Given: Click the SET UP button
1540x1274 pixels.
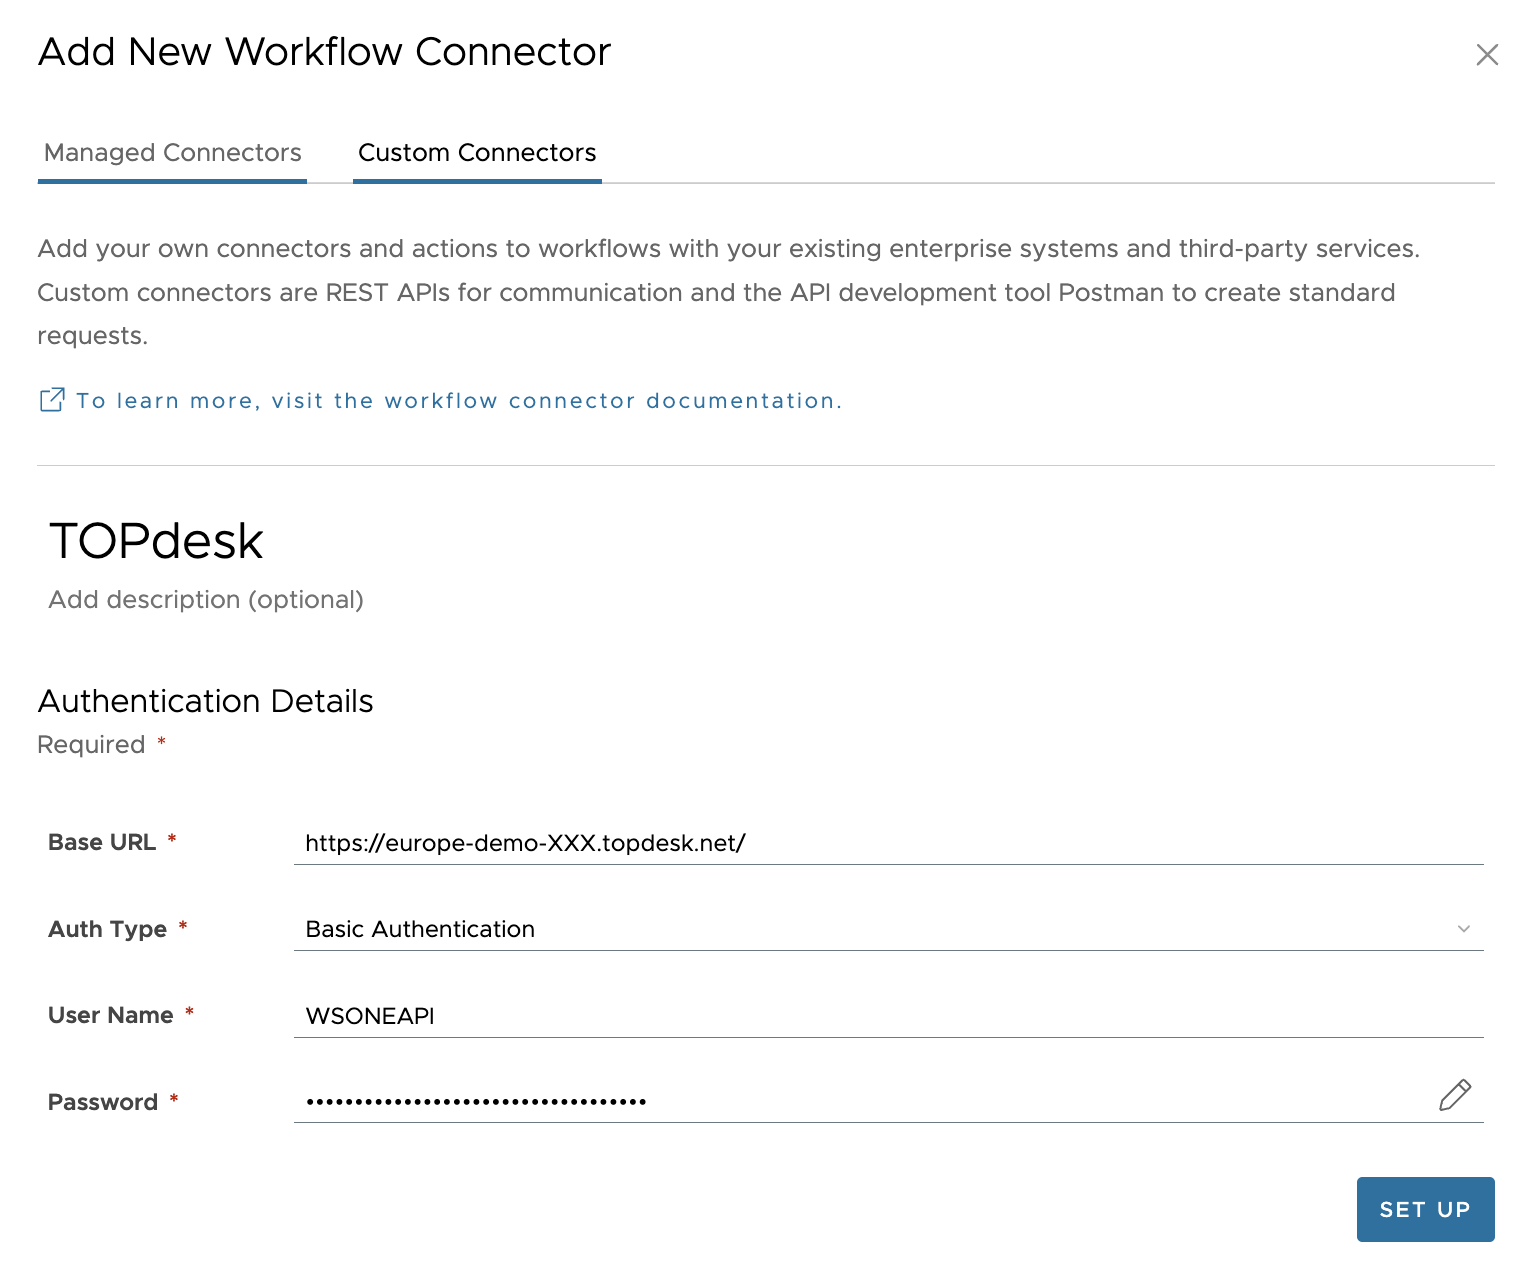Looking at the screenshot, I should (1425, 1209).
